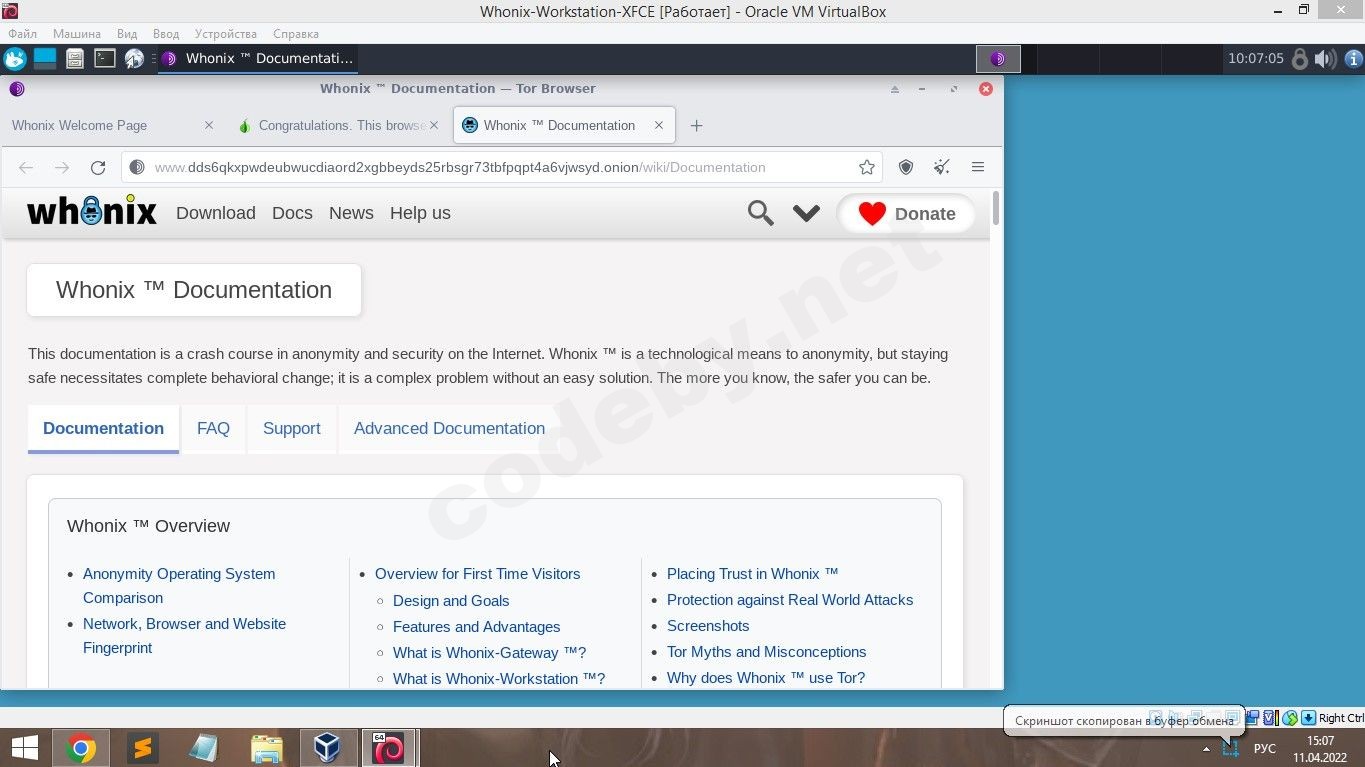This screenshot has width=1365, height=767.
Task: Open Help us in the site navigation
Action: [420, 213]
